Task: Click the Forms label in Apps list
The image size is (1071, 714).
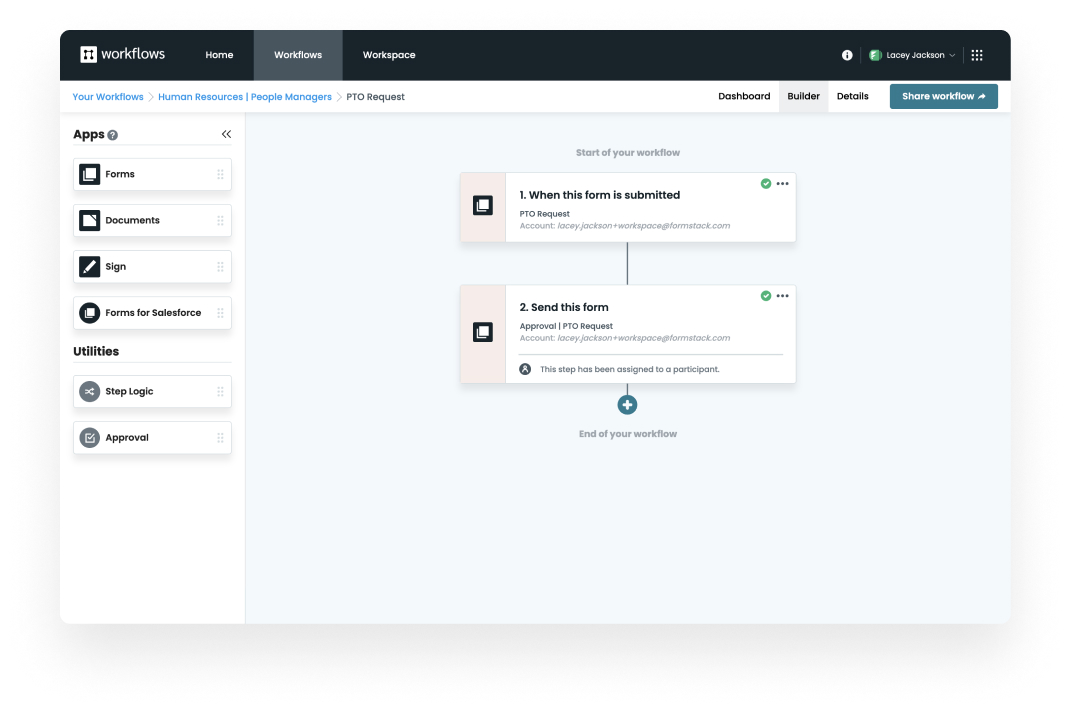Action: [120, 174]
